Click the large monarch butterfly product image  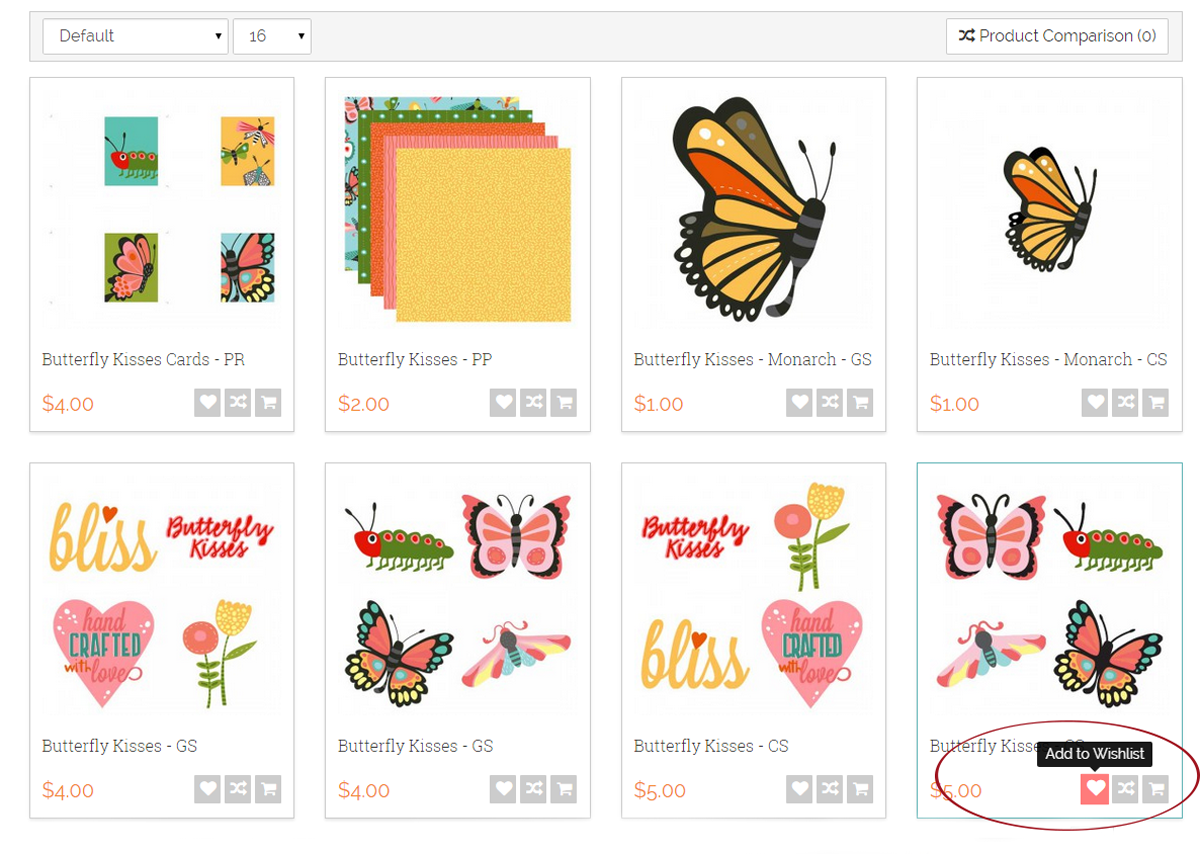753,210
